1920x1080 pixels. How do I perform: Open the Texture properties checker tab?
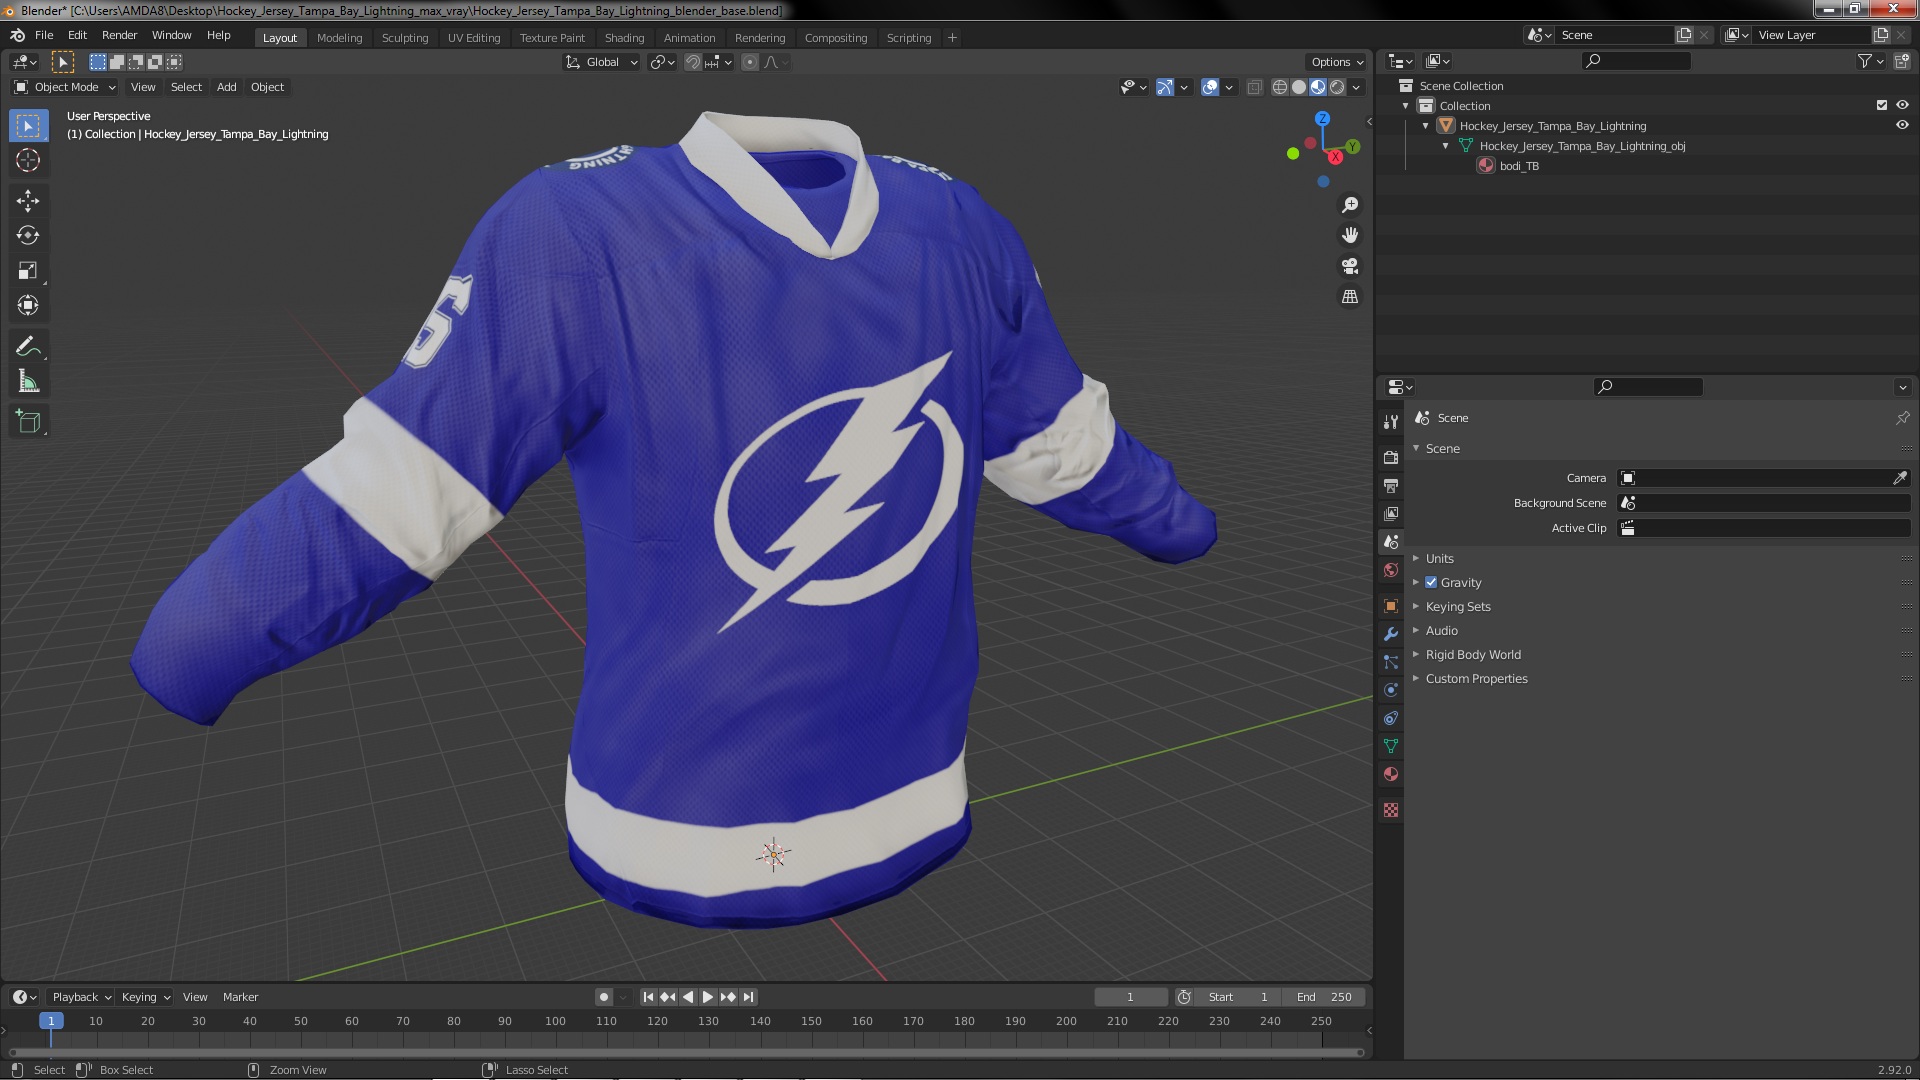point(1391,810)
